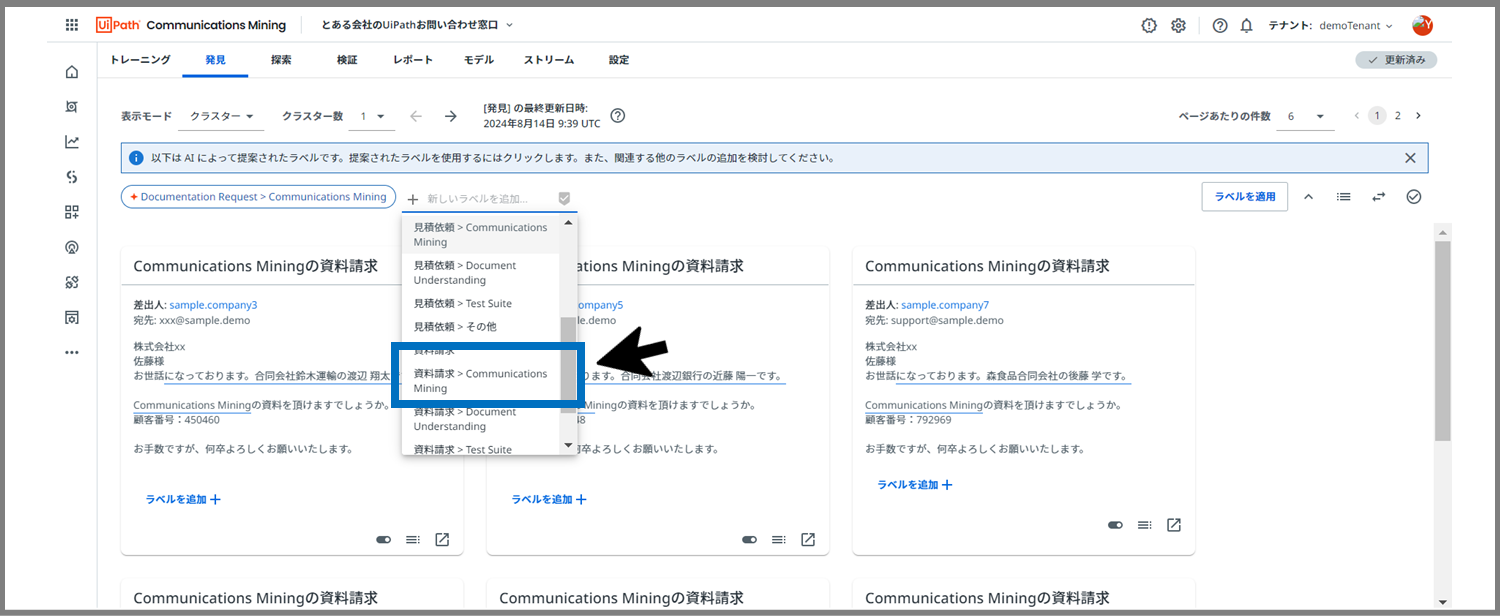Open the second sidebar icon below Home

pyautogui.click(x=72, y=107)
